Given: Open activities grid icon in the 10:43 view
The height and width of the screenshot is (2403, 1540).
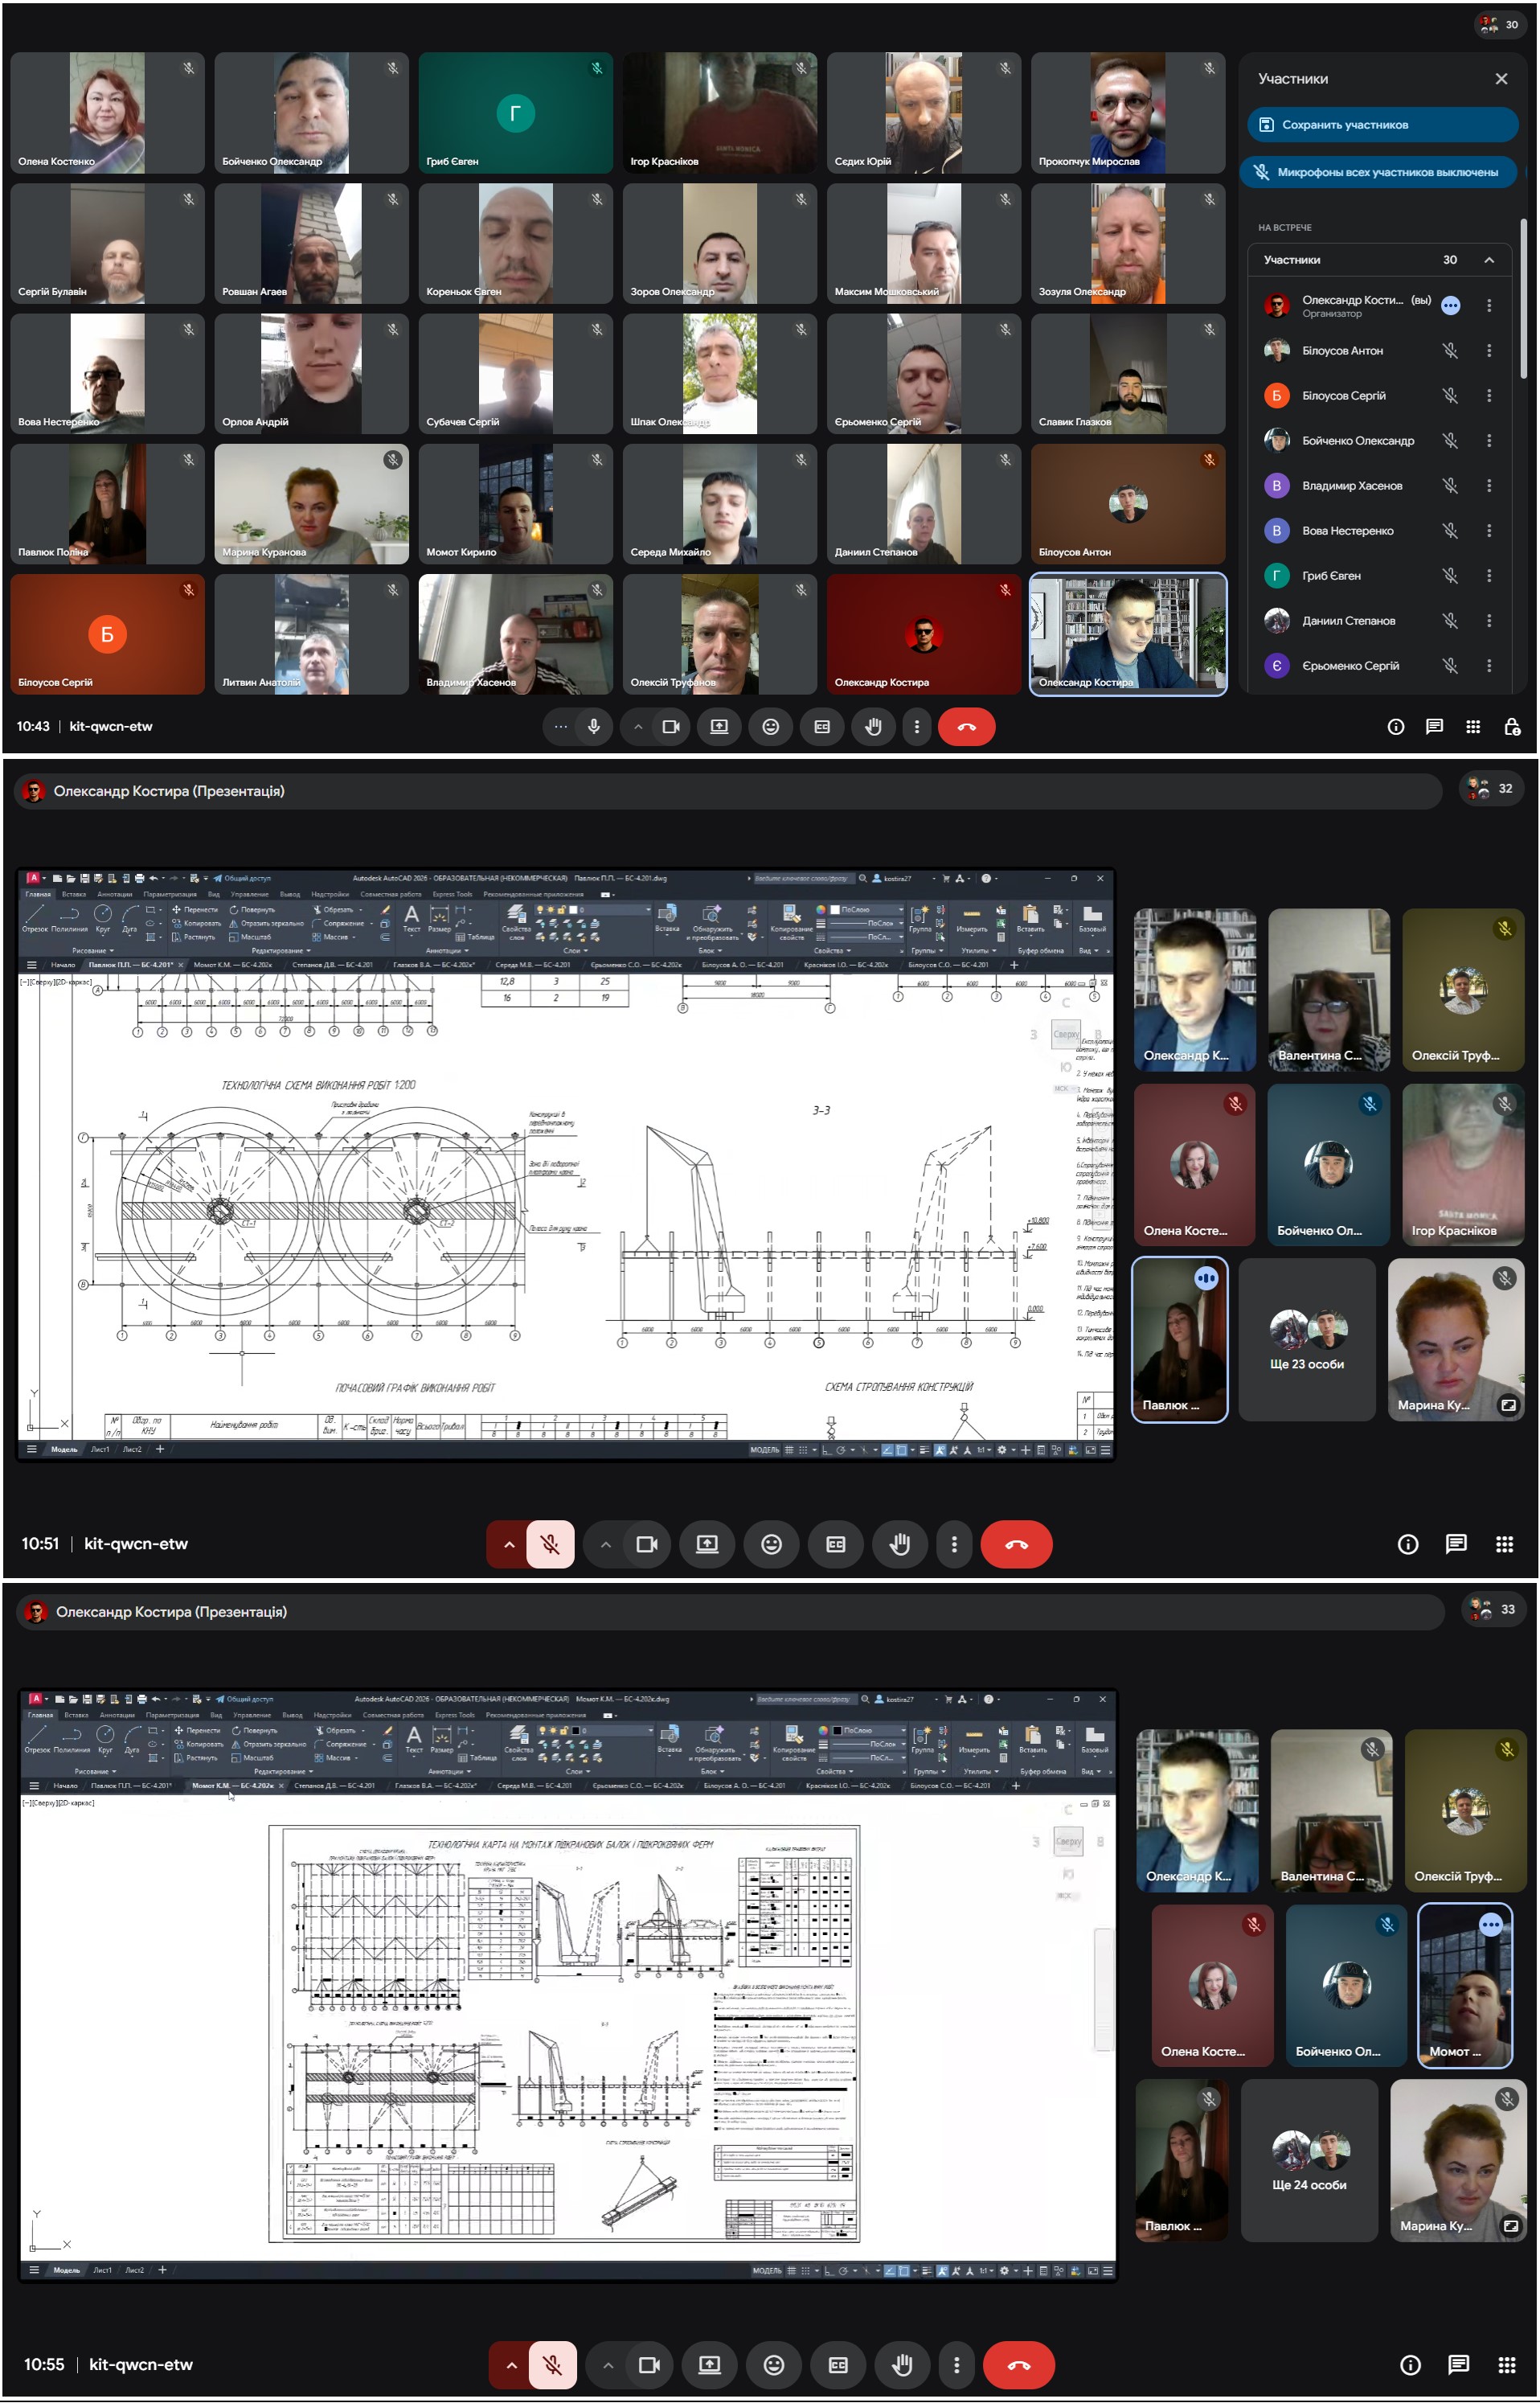Looking at the screenshot, I should click(x=1473, y=727).
